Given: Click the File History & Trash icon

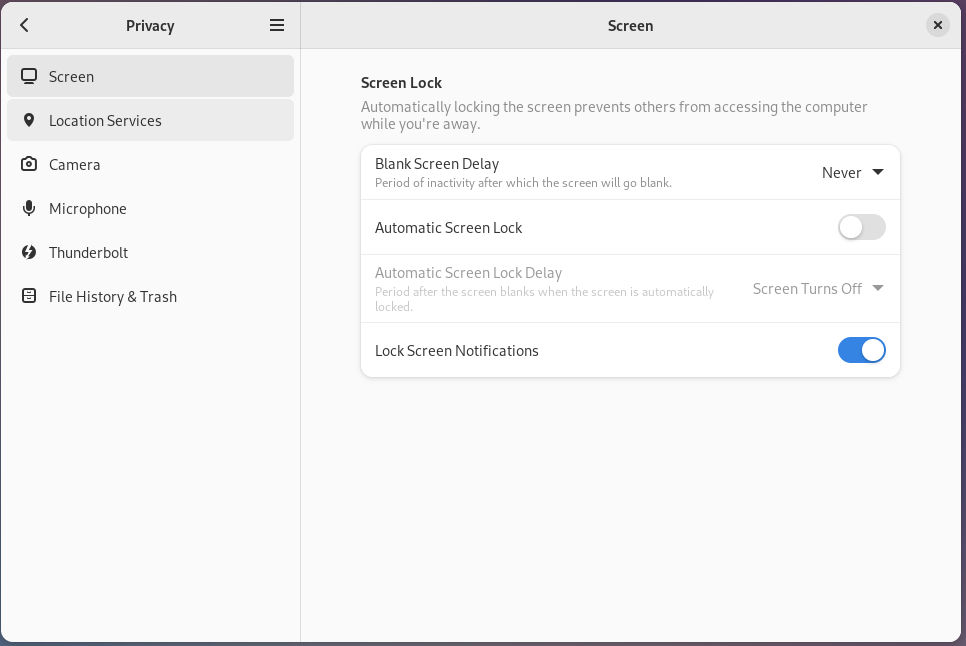Looking at the screenshot, I should click(x=29, y=296).
